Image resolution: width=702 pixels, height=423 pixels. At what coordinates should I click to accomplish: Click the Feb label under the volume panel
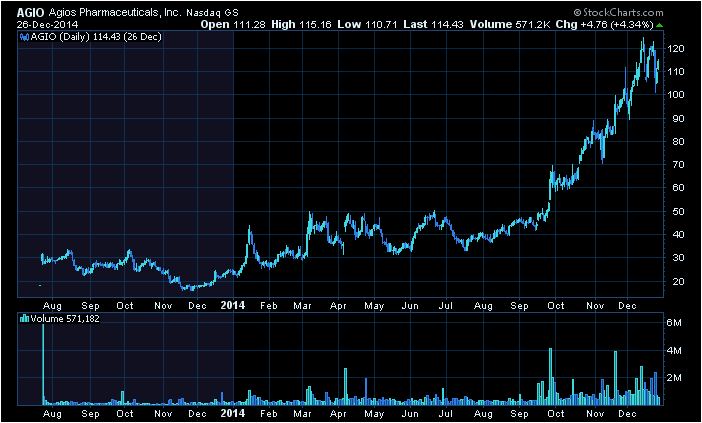pos(269,414)
